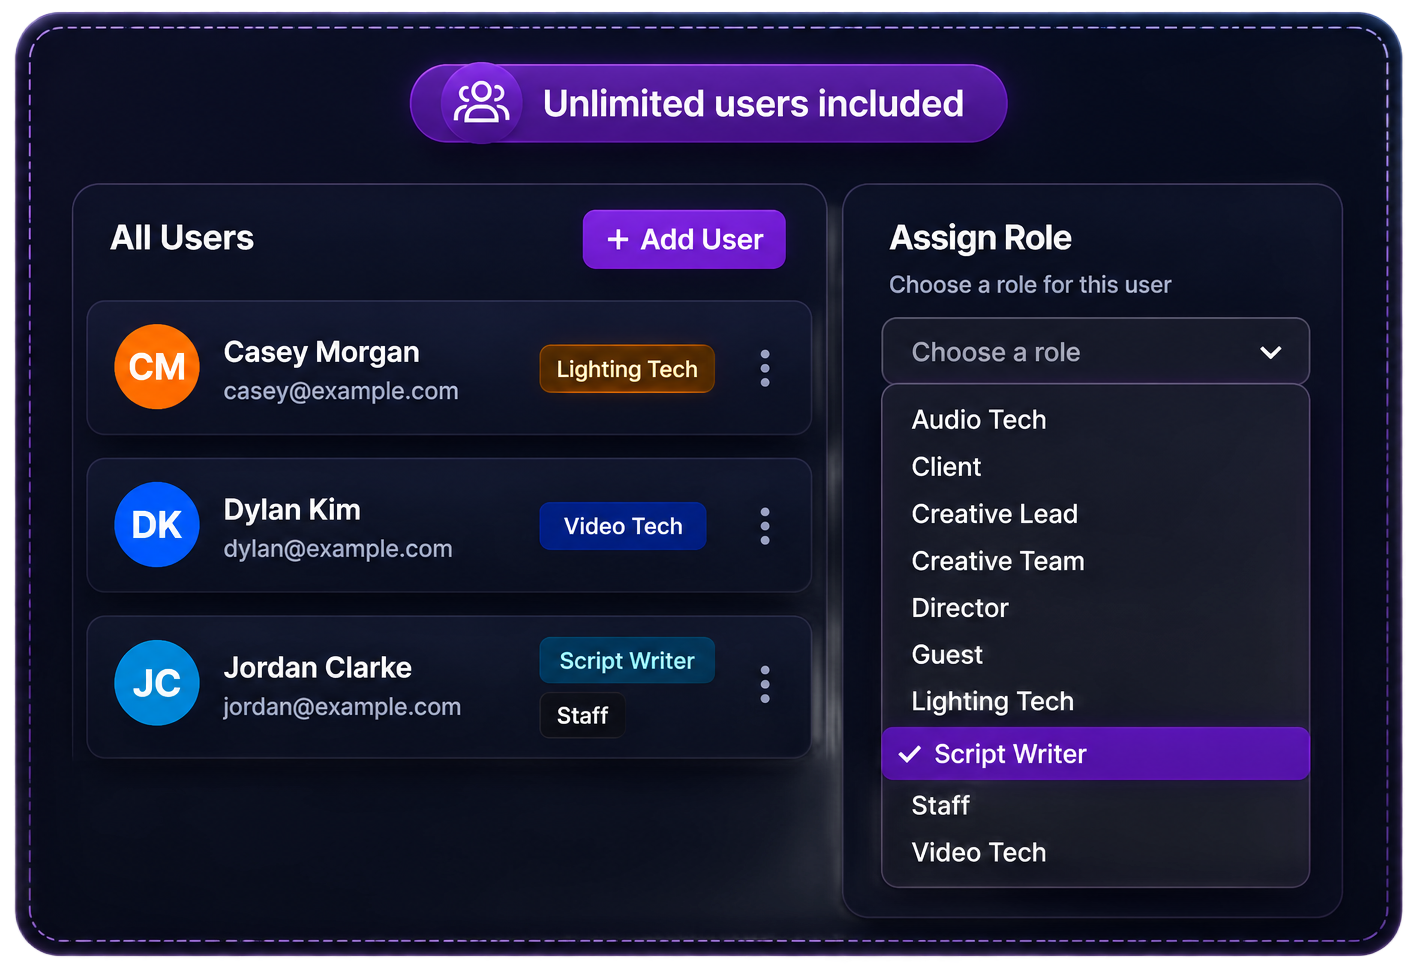Image resolution: width=1414 pixels, height=970 pixels.
Task: Click Dylan Kim's Video Tech badge
Action: [623, 526]
